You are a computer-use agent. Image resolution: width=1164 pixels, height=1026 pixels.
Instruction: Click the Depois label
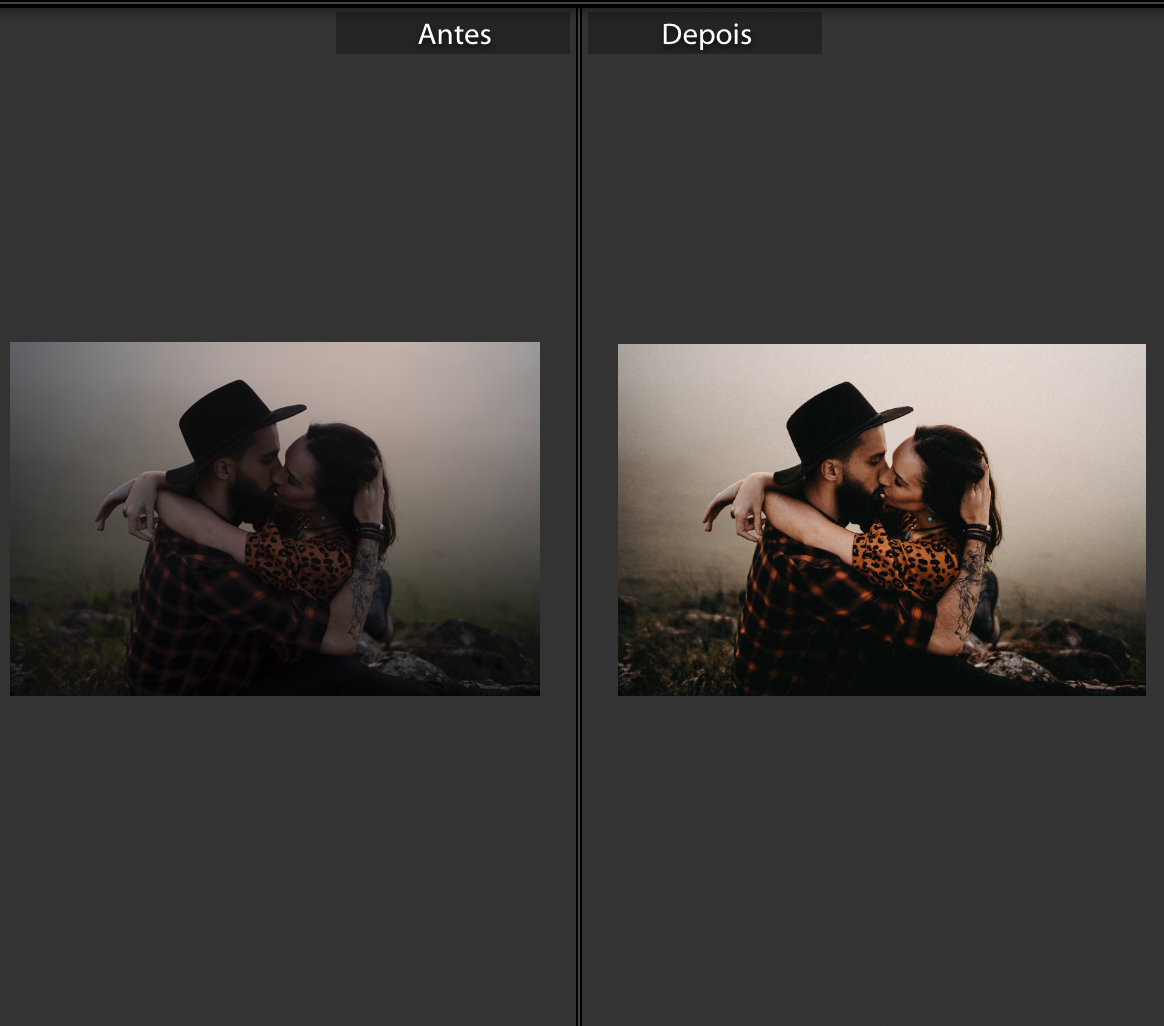tap(705, 34)
